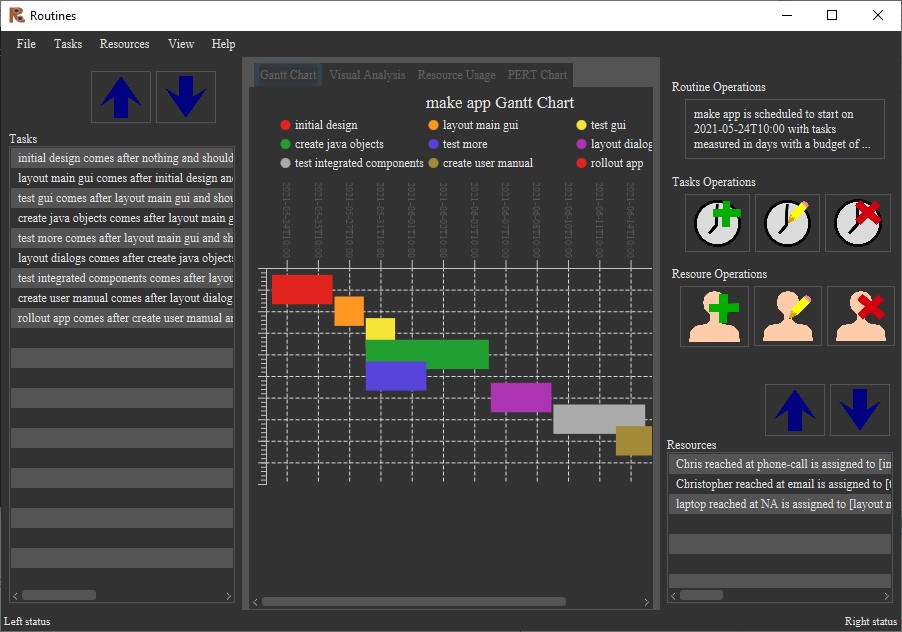Screen dimensions: 902x632
Task: Click the 'Right status' status bar text
Action: coord(870,622)
